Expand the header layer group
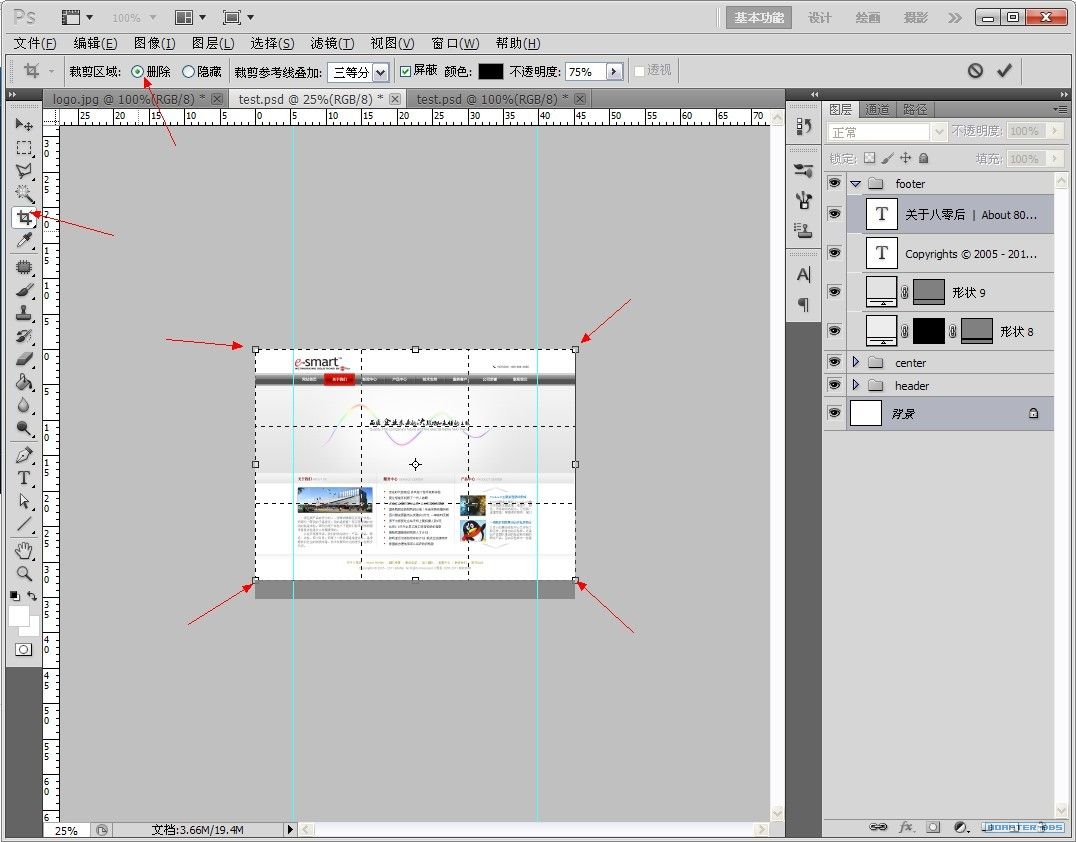Viewport: 1076px width, 842px height. (x=855, y=385)
